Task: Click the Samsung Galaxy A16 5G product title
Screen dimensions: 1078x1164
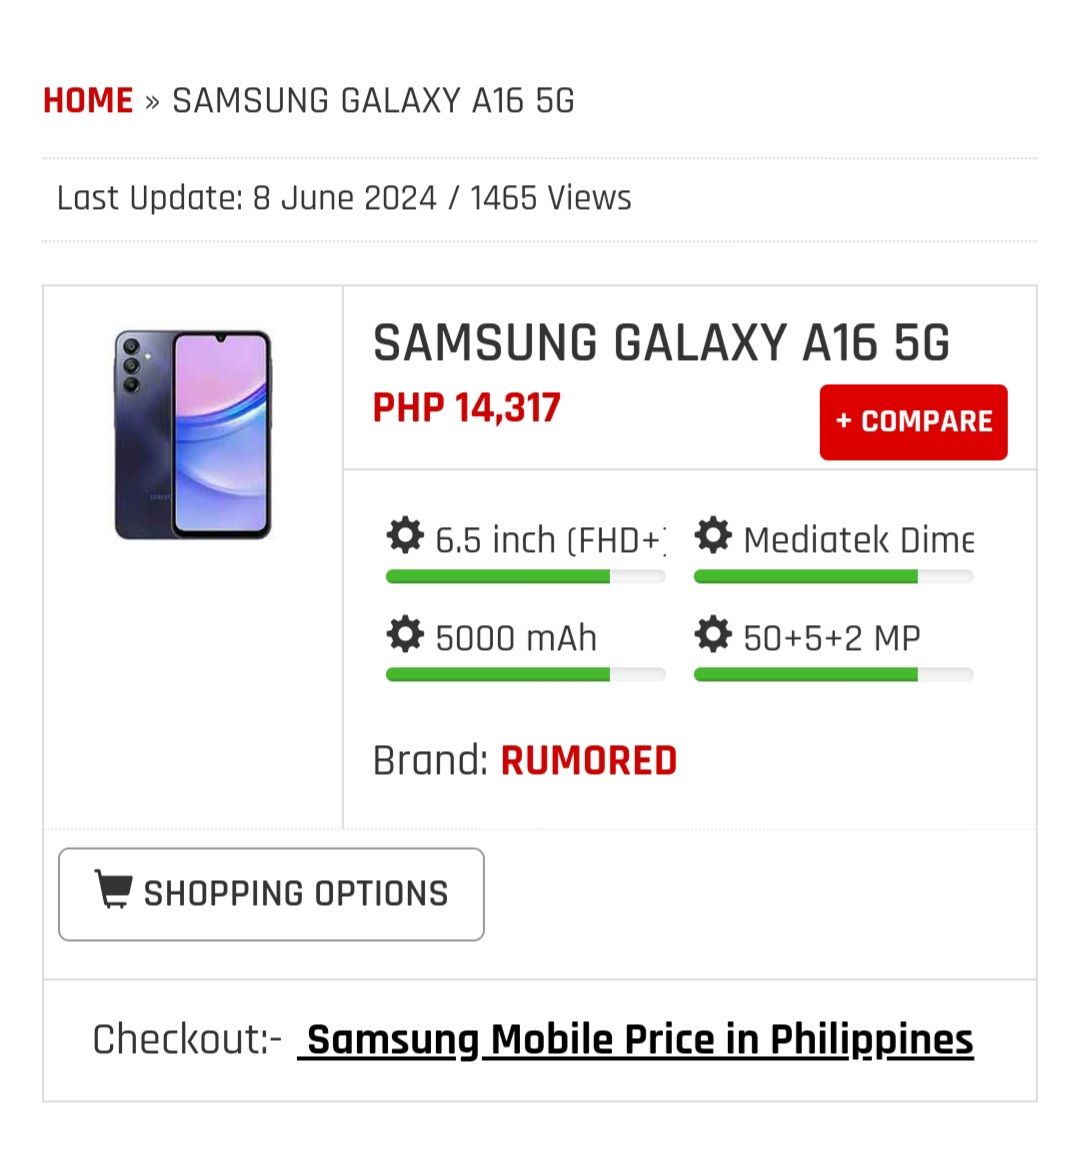Action: [x=661, y=343]
